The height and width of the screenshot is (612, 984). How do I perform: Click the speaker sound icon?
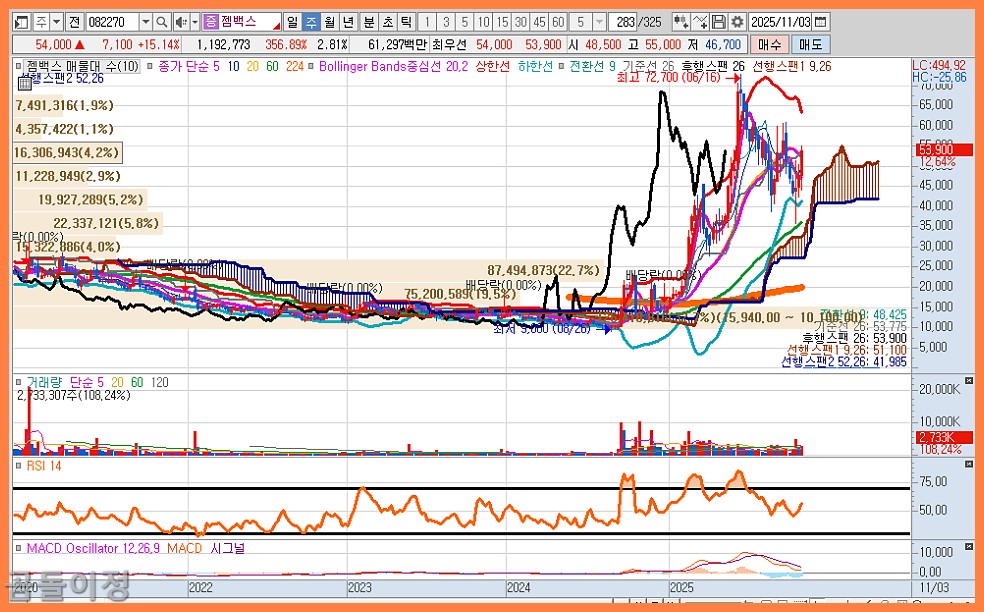181,22
